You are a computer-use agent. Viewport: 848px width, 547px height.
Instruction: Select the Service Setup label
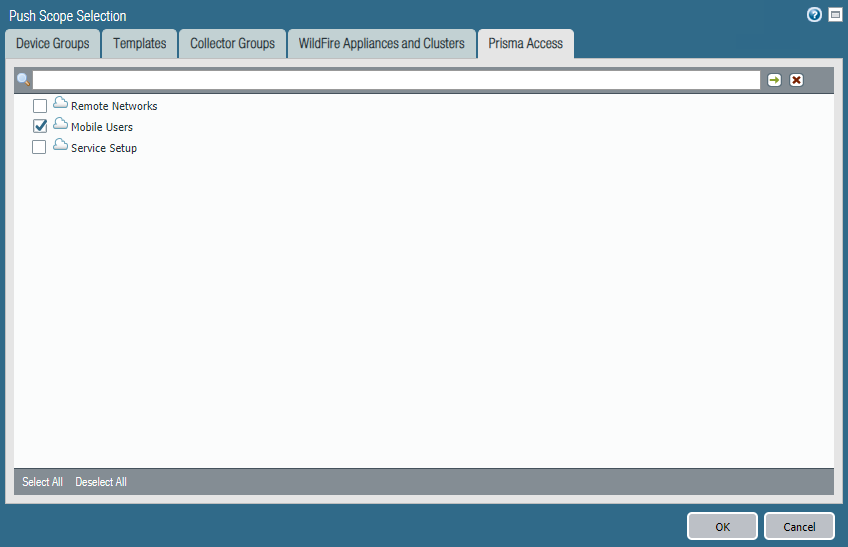pyautogui.click(x=104, y=148)
